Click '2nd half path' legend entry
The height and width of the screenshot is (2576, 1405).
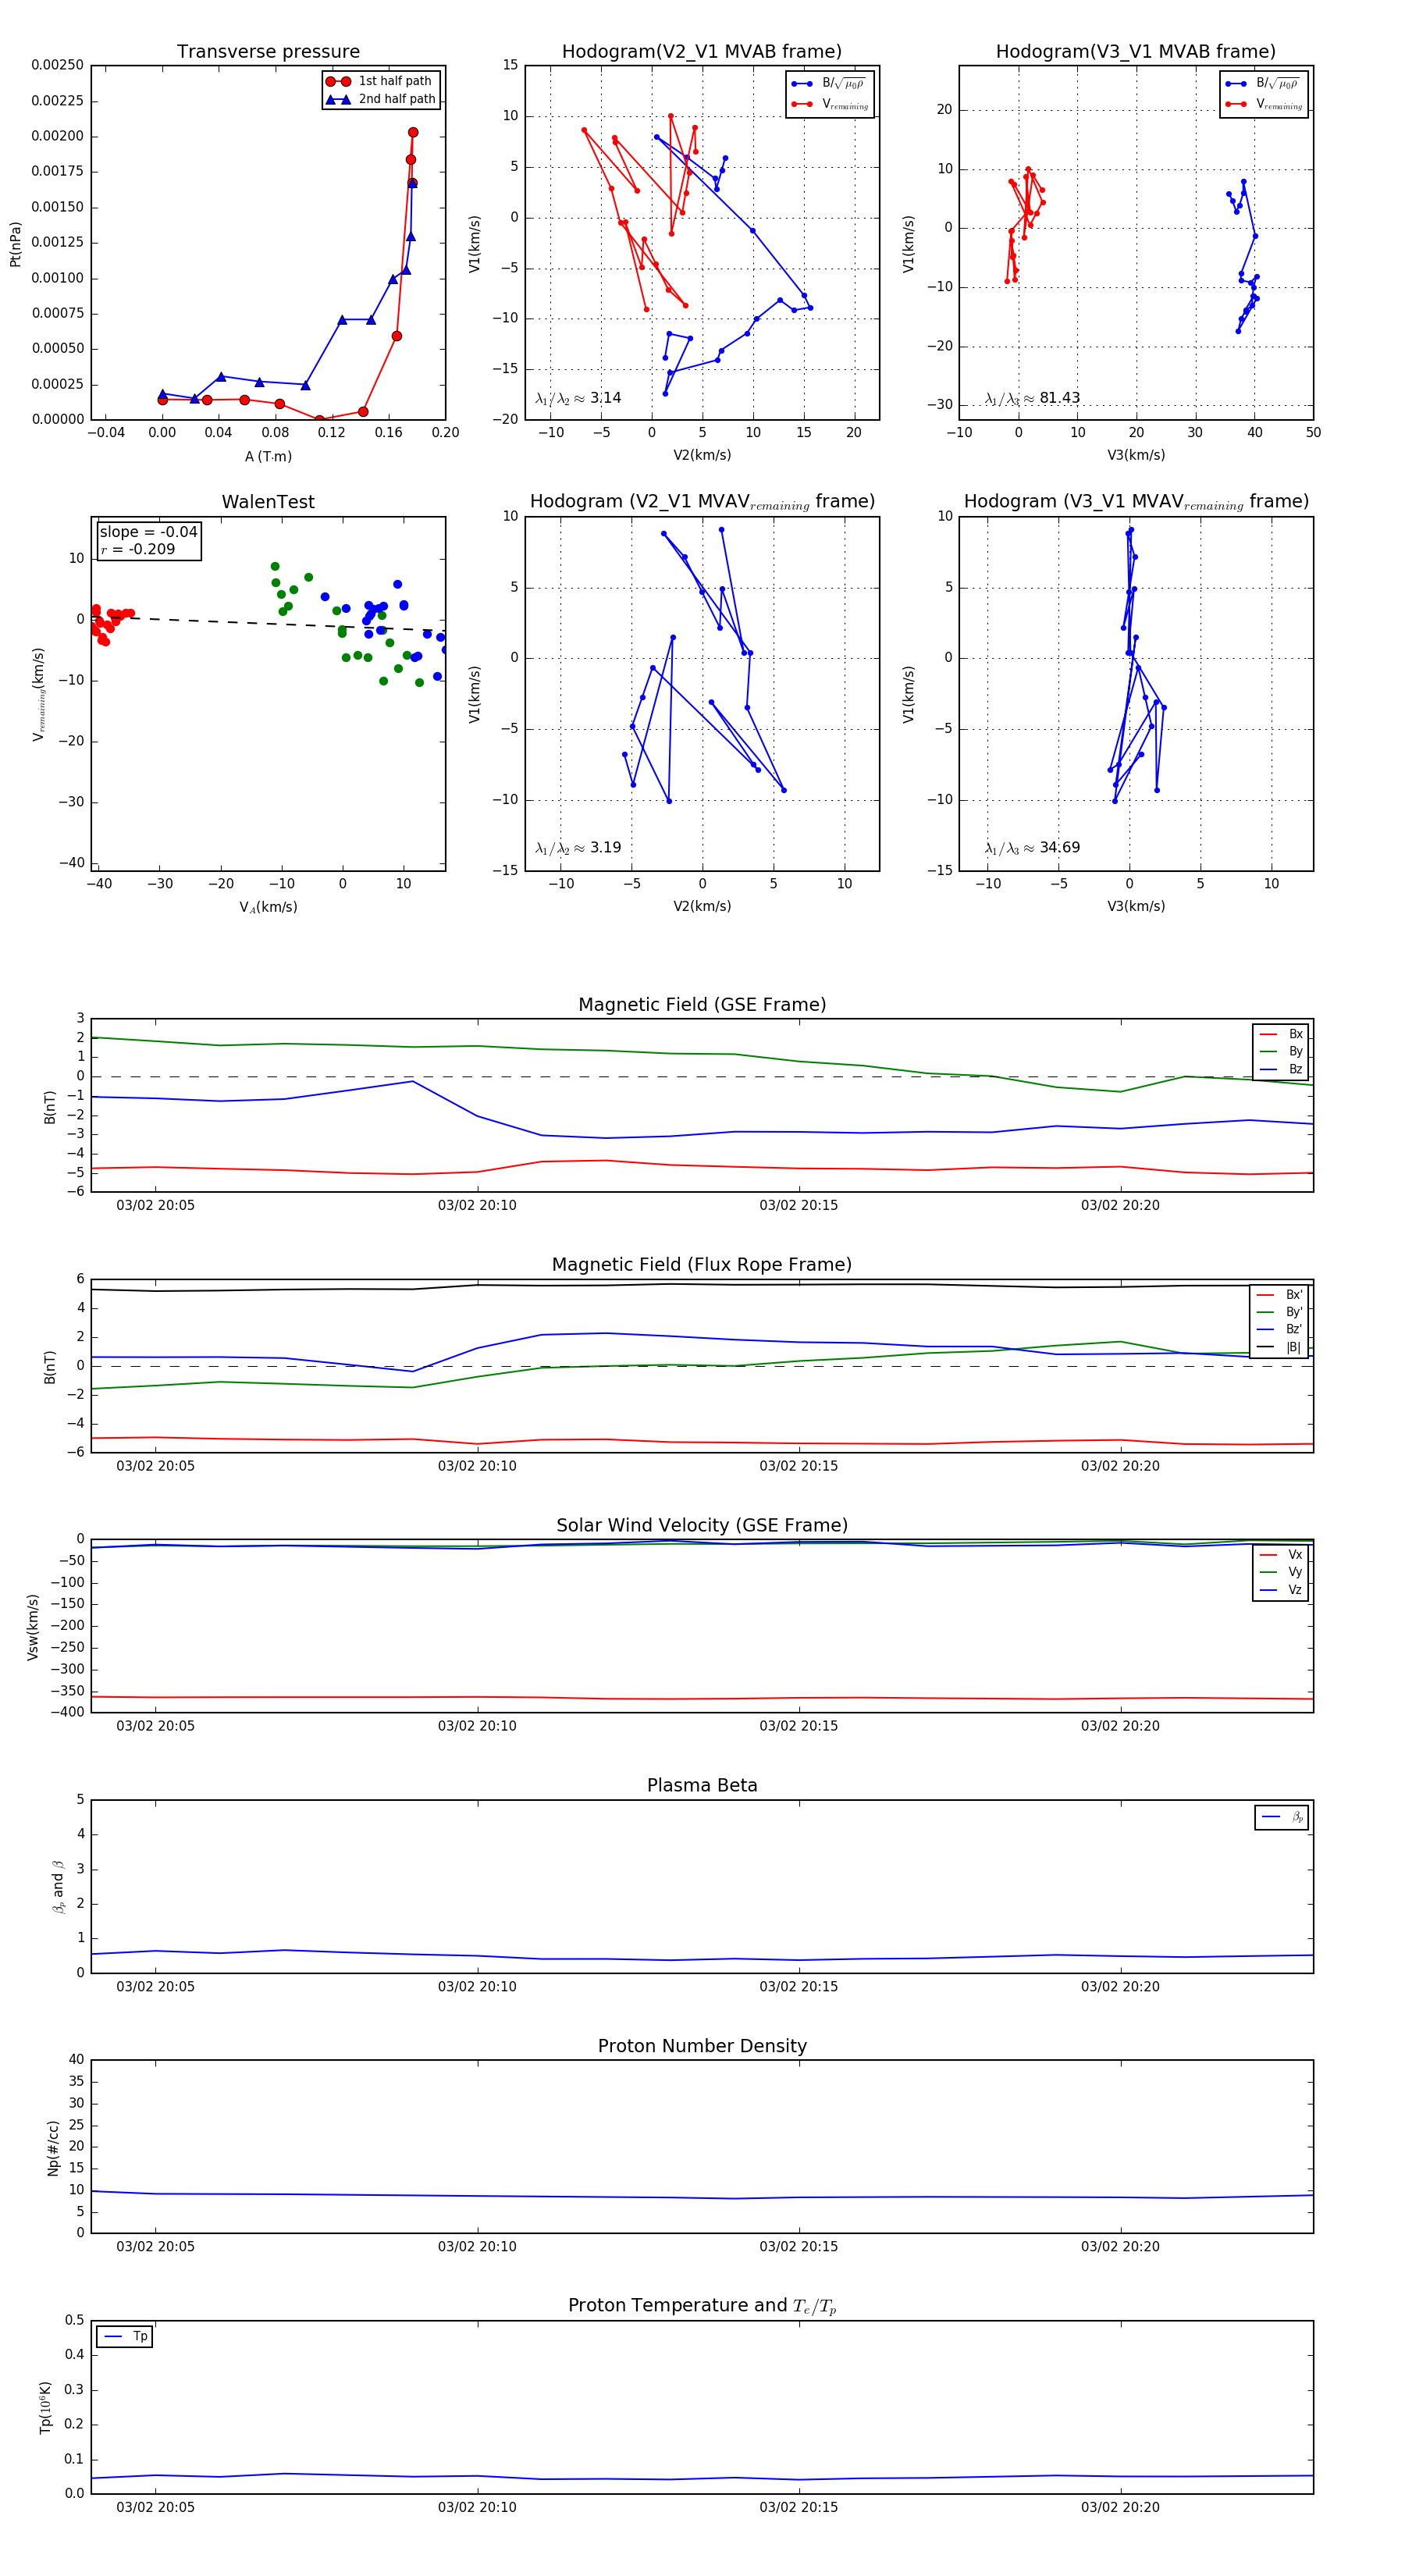tap(380, 99)
